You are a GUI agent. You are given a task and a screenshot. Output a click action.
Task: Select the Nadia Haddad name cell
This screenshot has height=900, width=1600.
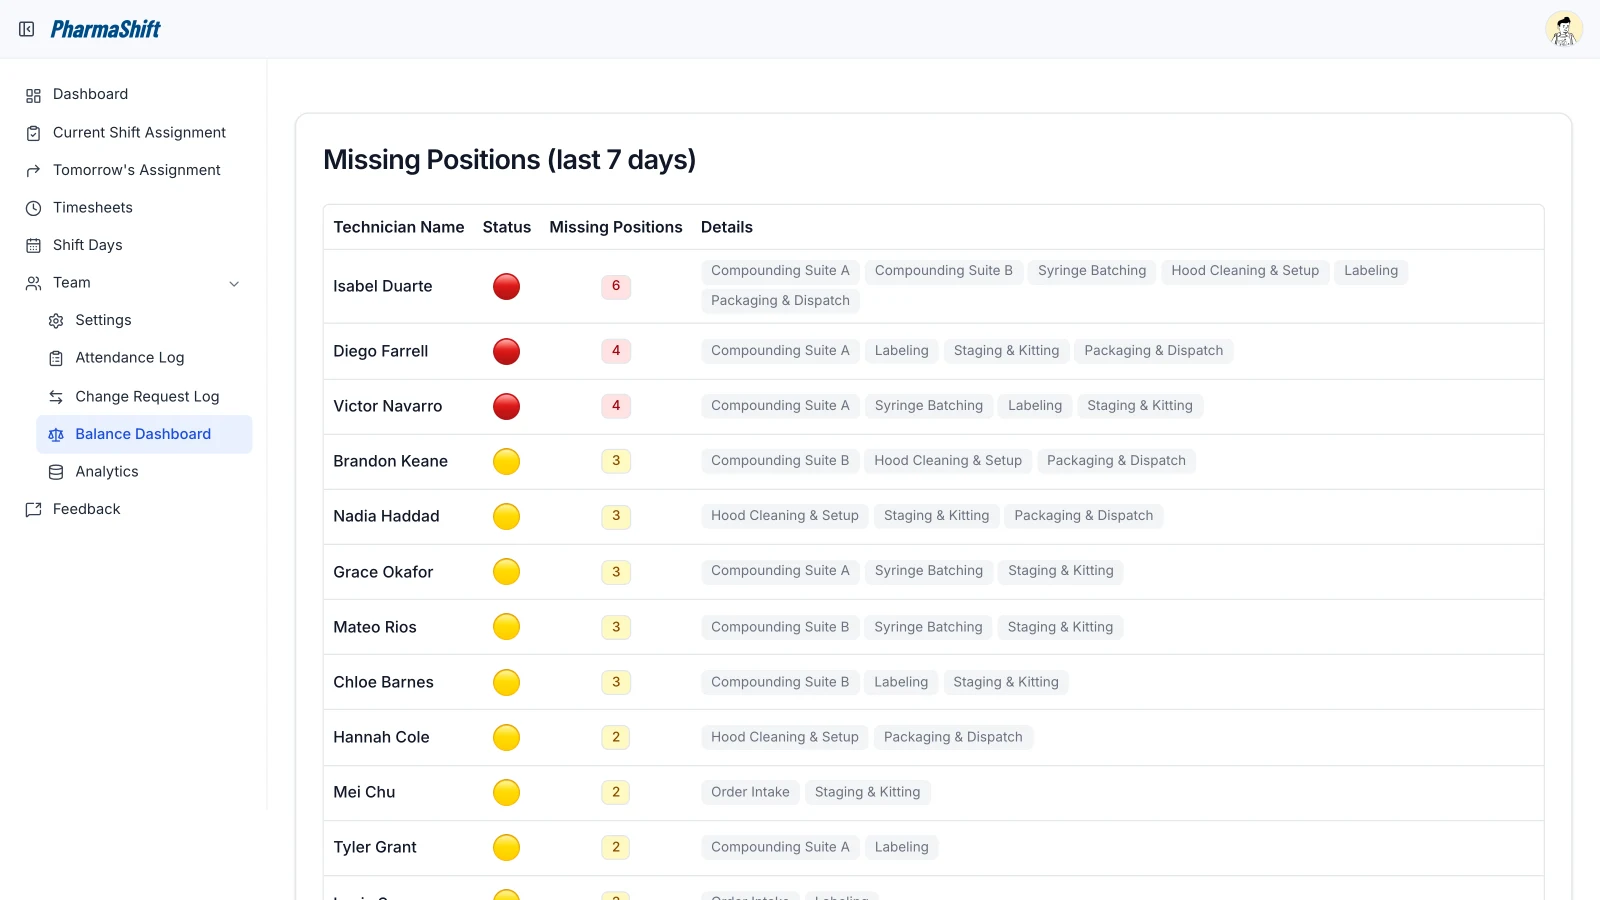pos(387,516)
